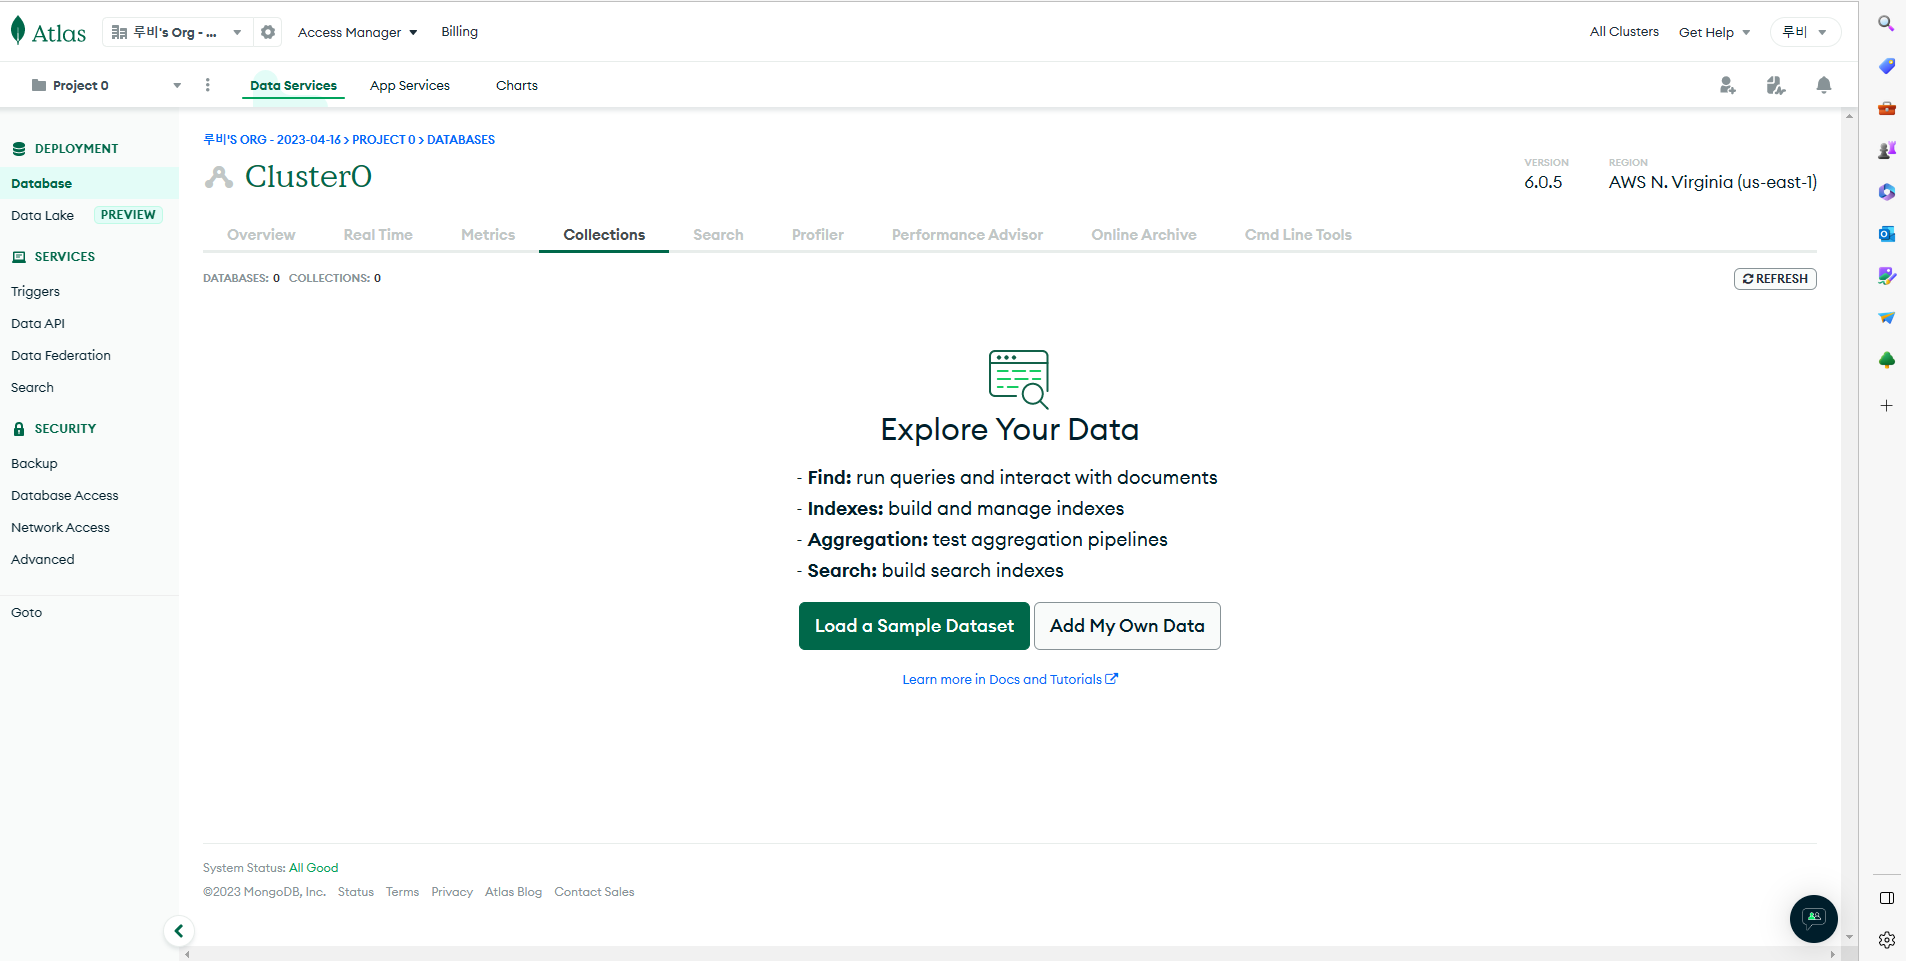1906x961 pixels.
Task: Open Data Lake in the sidebar
Action: (x=42, y=215)
